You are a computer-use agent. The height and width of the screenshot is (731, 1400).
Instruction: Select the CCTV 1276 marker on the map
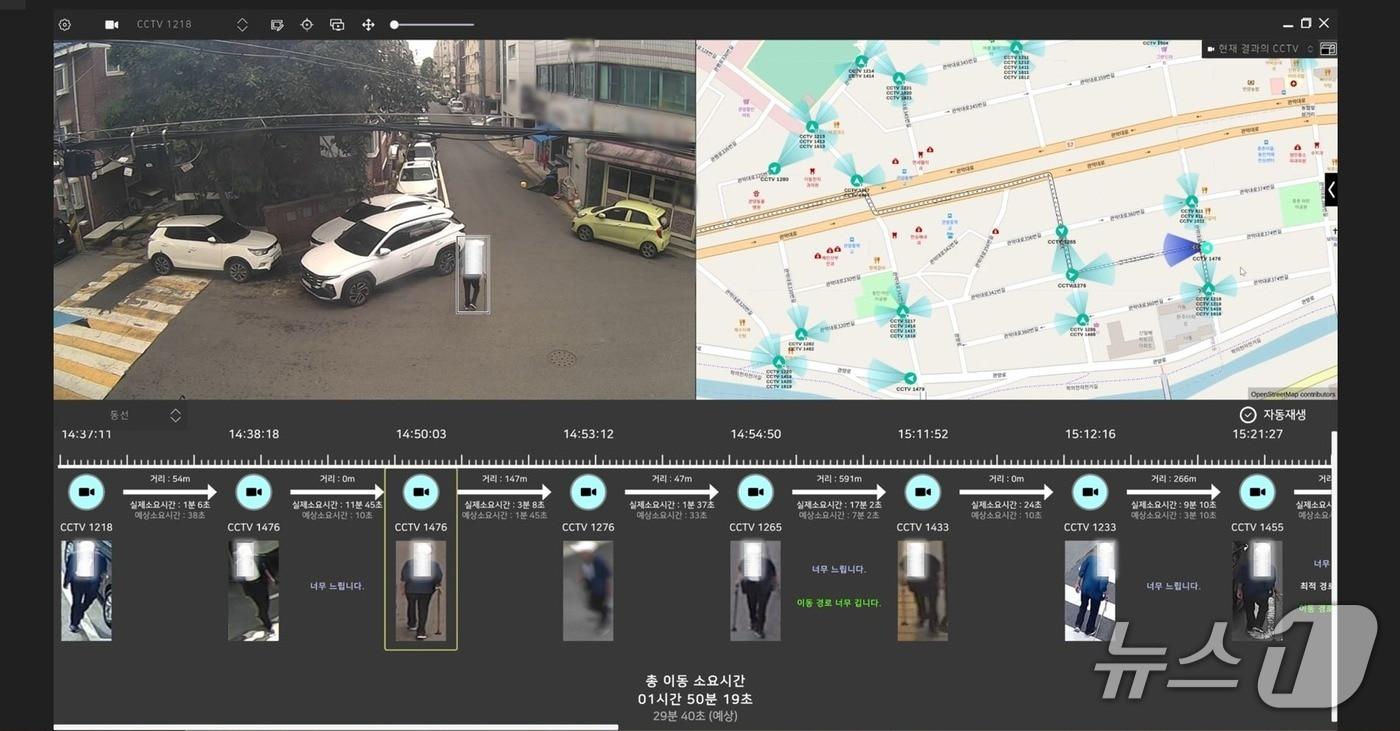pos(1071,275)
